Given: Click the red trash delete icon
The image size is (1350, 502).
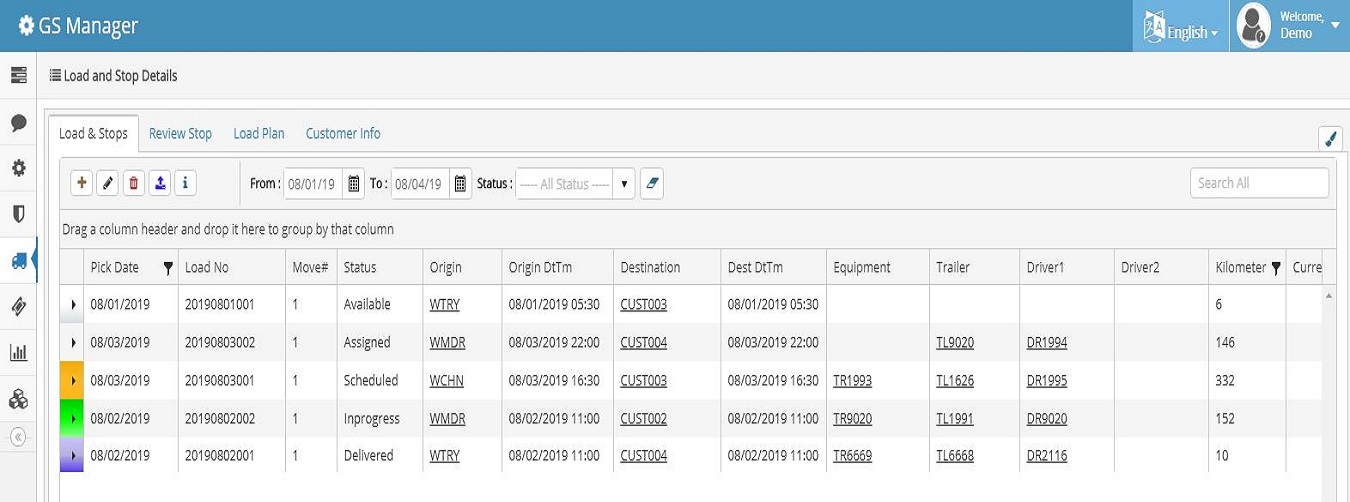Looking at the screenshot, I should (x=134, y=183).
